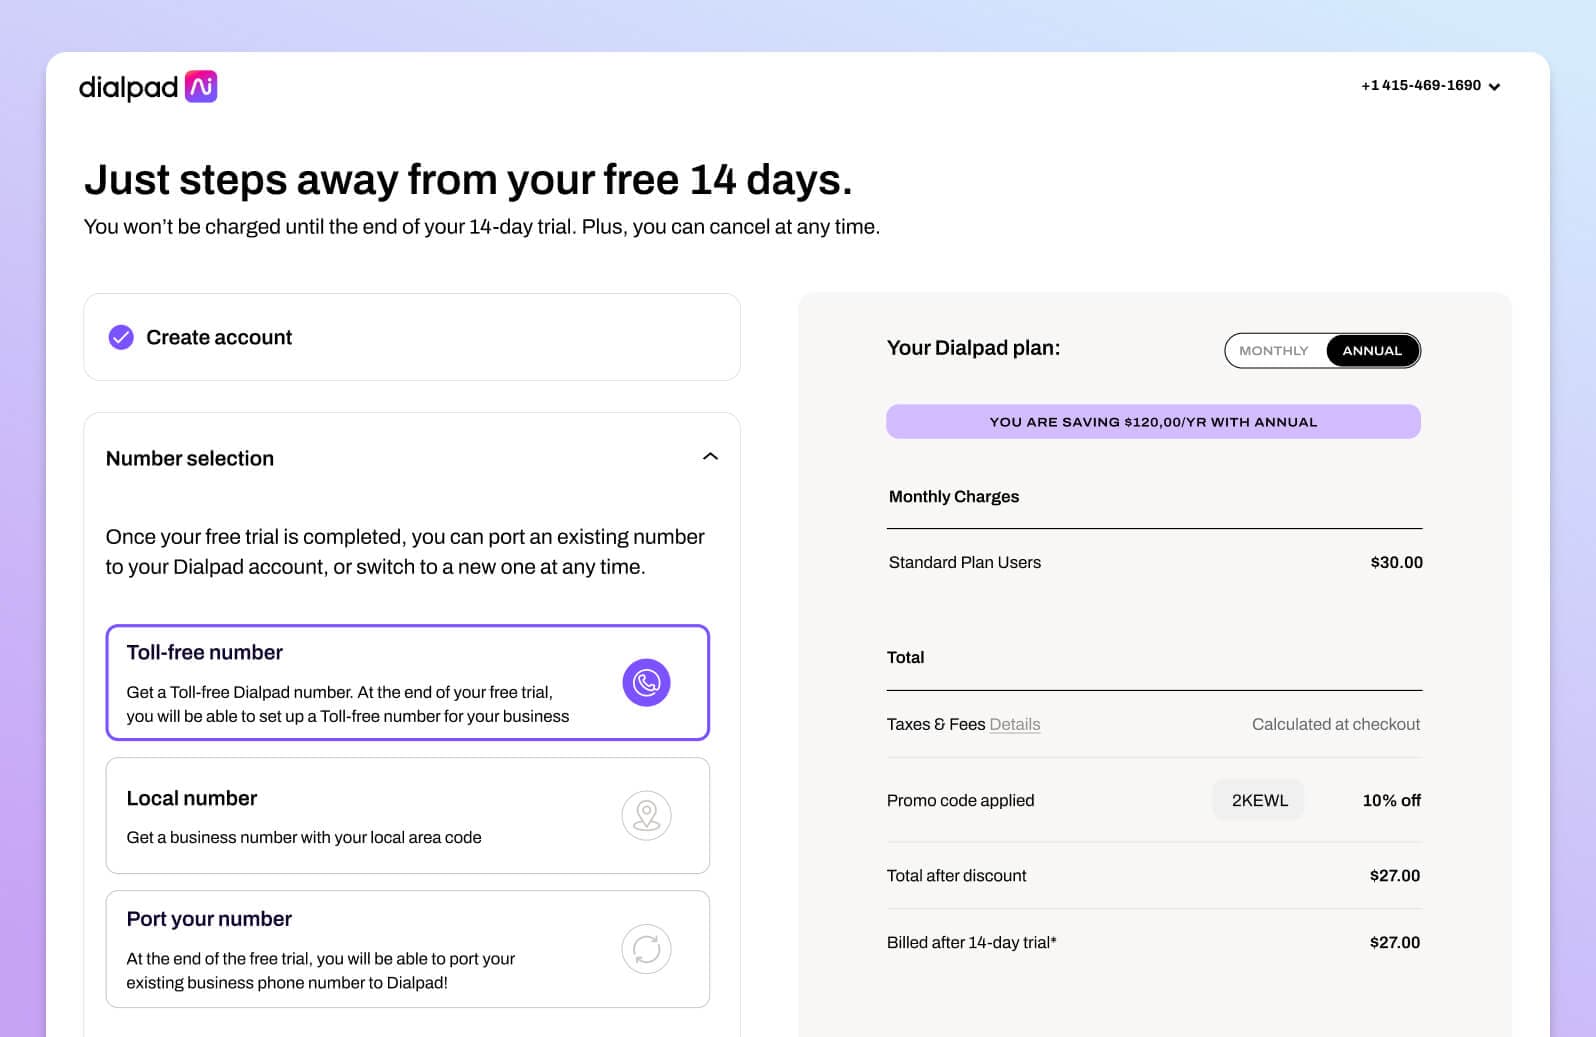
Task: Click the purple phone icon for Toll-free
Action: point(646,683)
